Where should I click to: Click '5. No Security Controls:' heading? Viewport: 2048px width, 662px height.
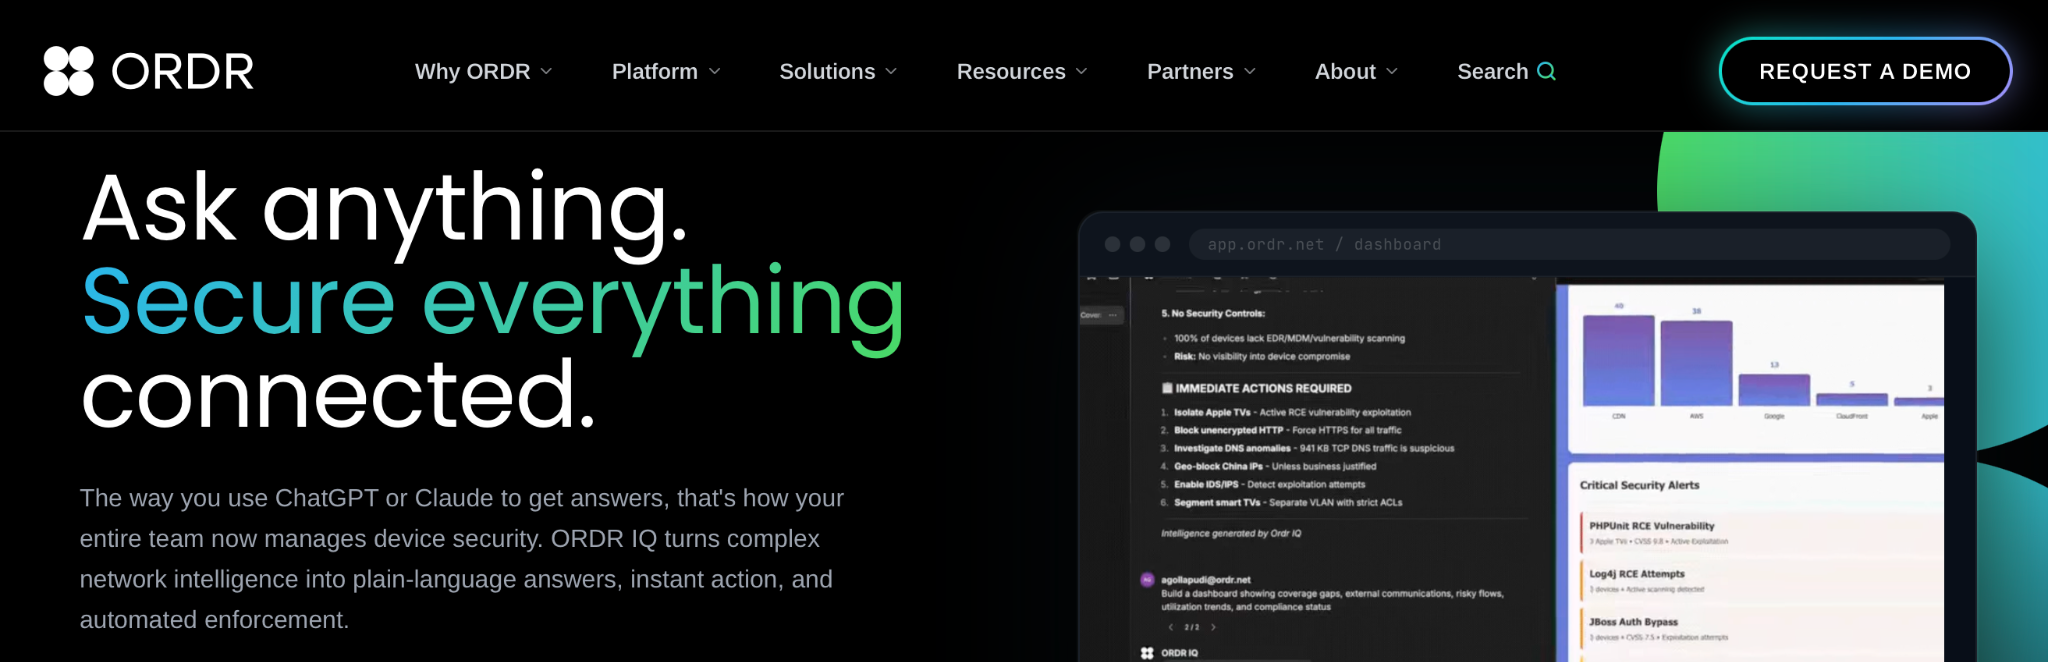pyautogui.click(x=1213, y=313)
